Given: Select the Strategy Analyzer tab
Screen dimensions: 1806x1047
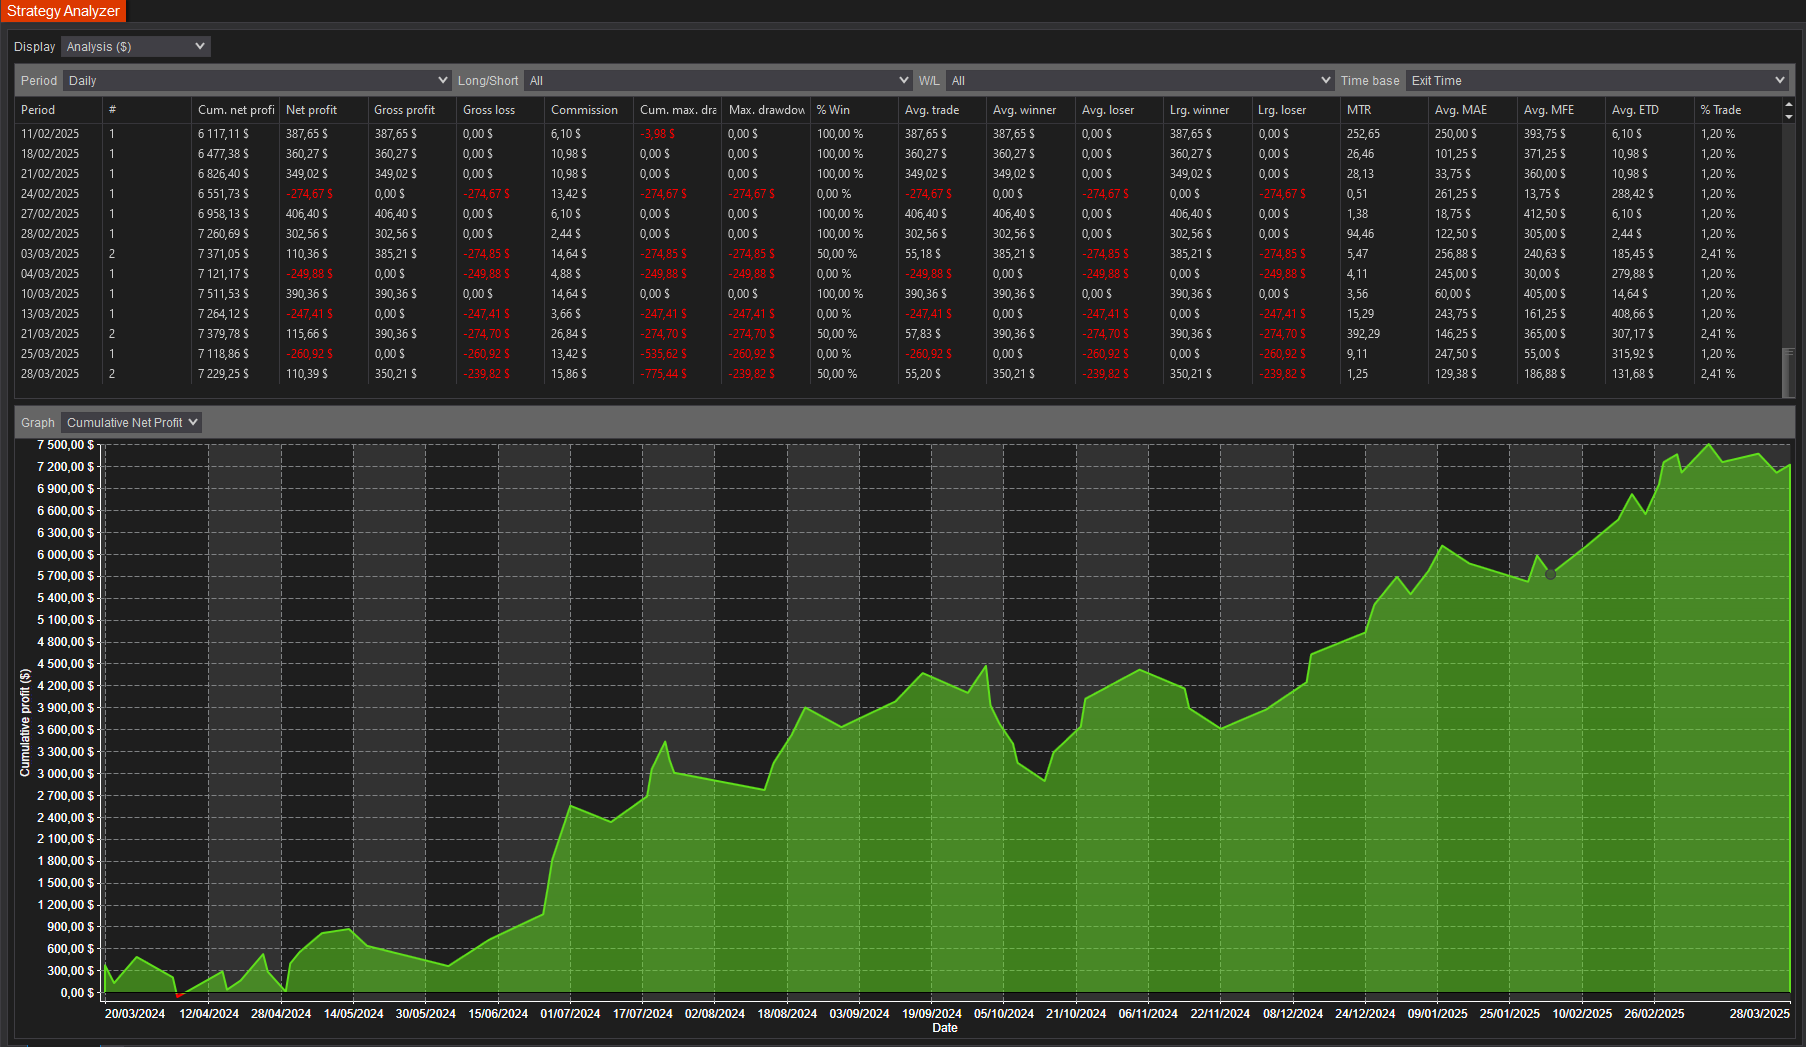Looking at the screenshot, I should [x=63, y=11].
